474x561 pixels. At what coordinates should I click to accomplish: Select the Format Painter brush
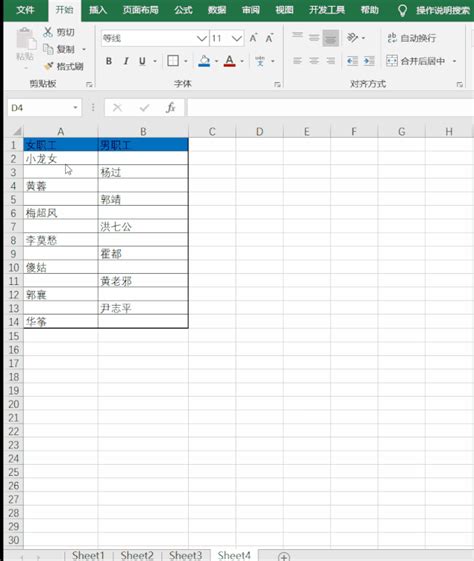pos(48,66)
